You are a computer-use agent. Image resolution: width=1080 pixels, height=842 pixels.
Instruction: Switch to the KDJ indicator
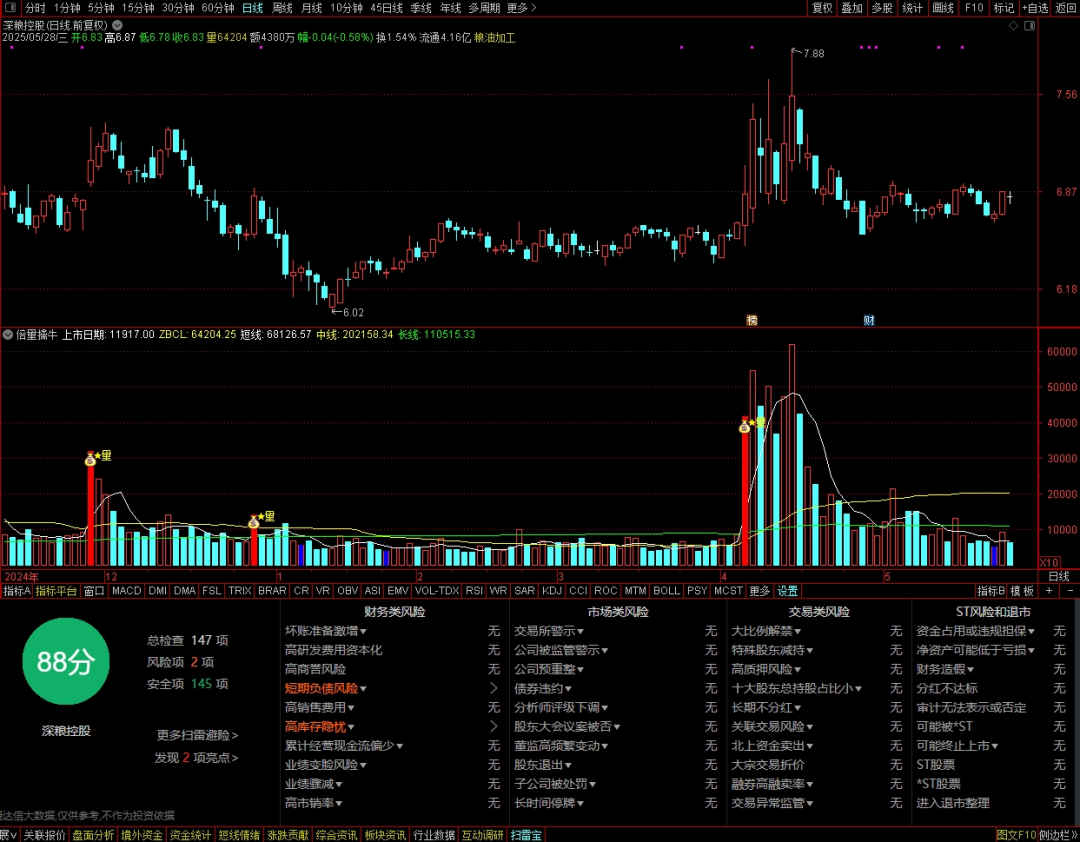click(x=552, y=591)
